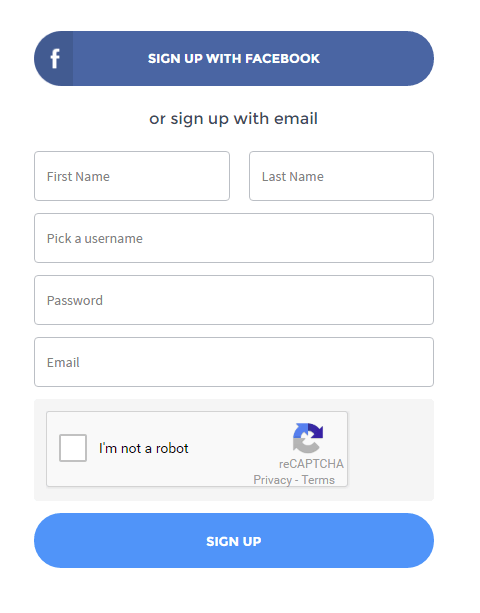This screenshot has height=613, width=480.
Task: Focus the First Name field
Action: 132,176
